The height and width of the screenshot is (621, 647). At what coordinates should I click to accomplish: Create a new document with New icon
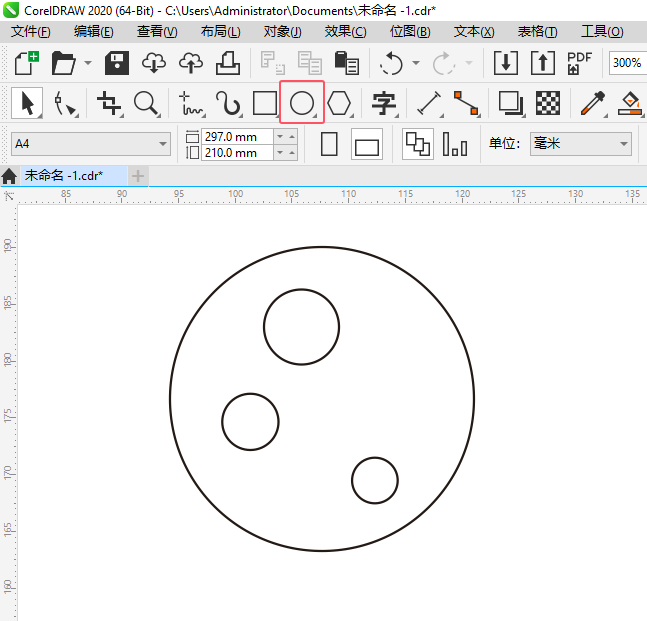click(26, 63)
